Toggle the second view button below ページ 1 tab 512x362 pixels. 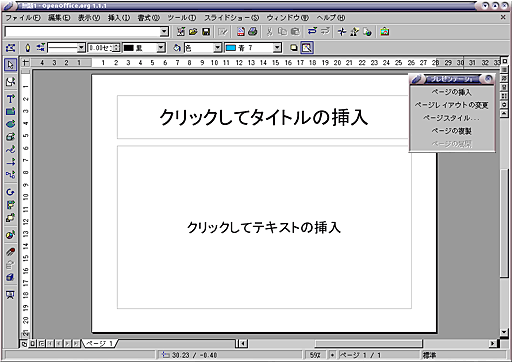pos(32,343)
